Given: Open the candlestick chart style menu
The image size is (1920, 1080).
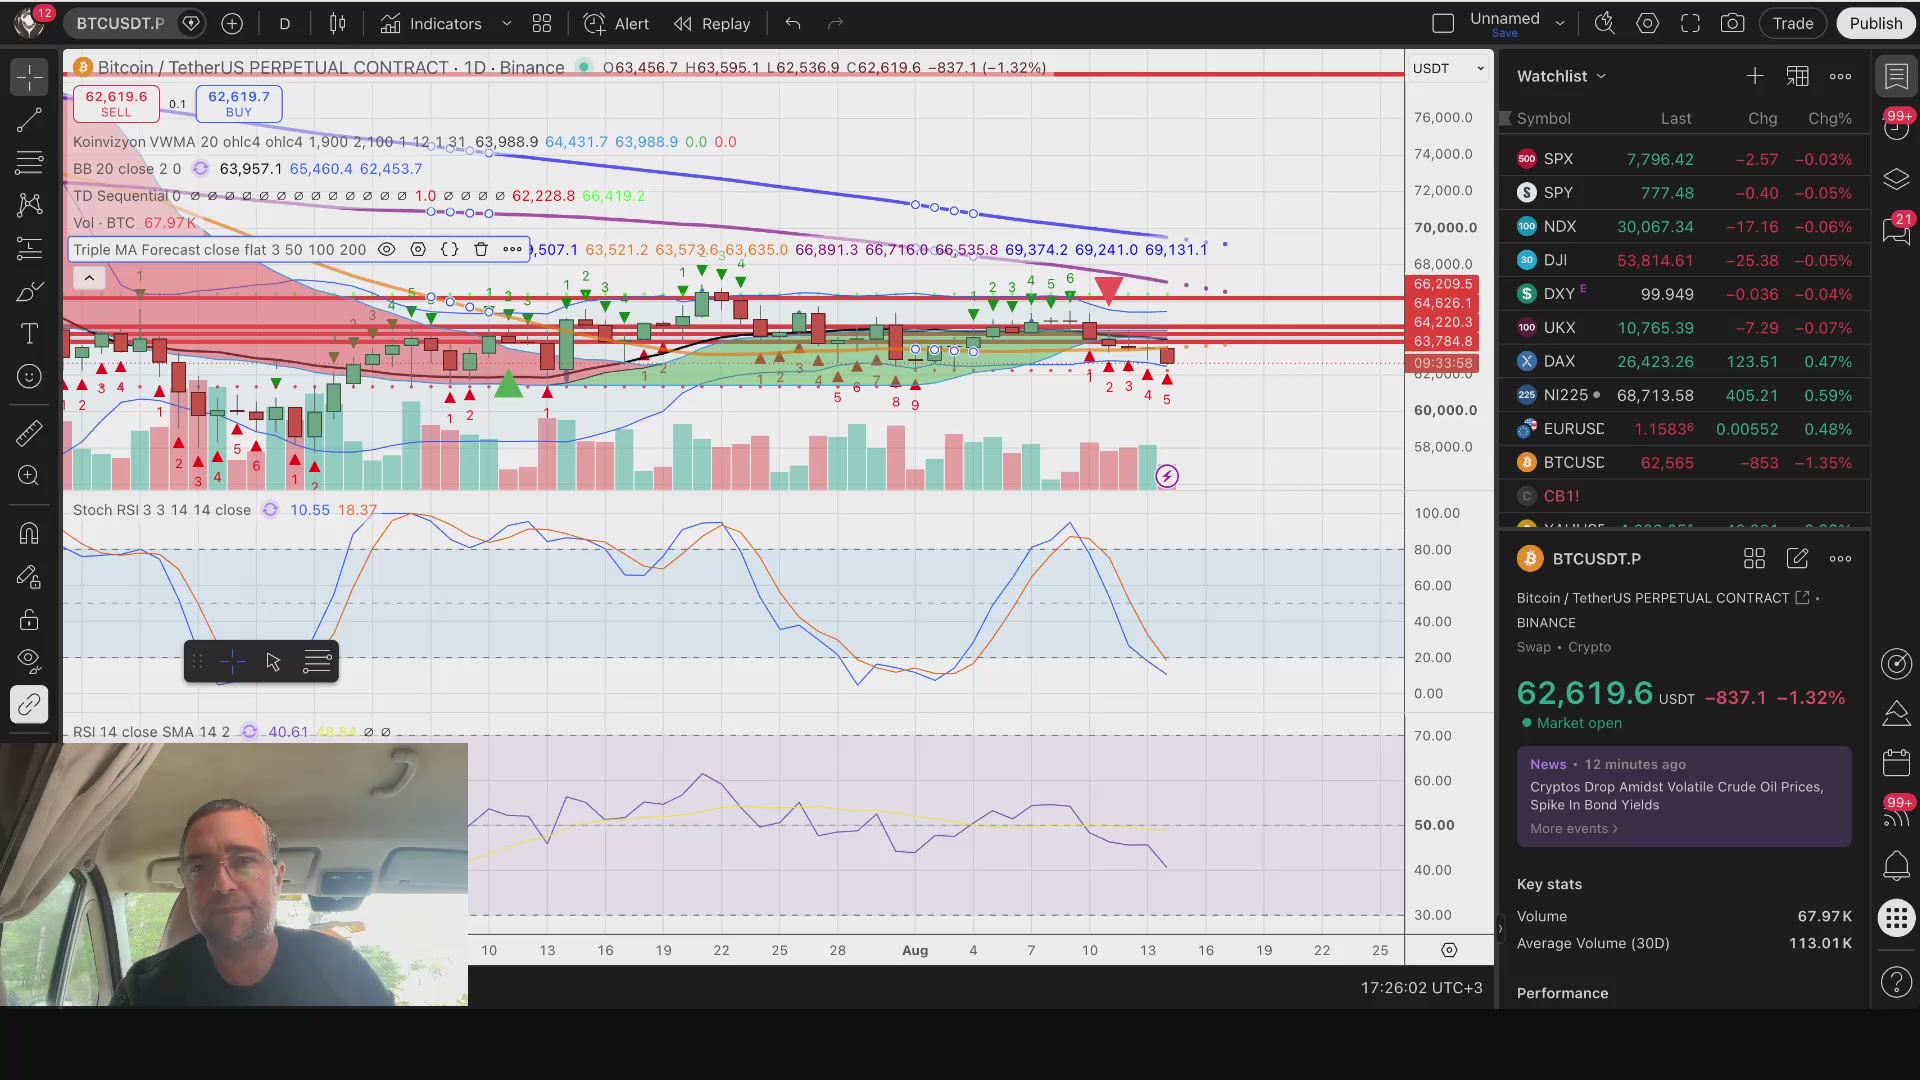Looking at the screenshot, I should 338,24.
